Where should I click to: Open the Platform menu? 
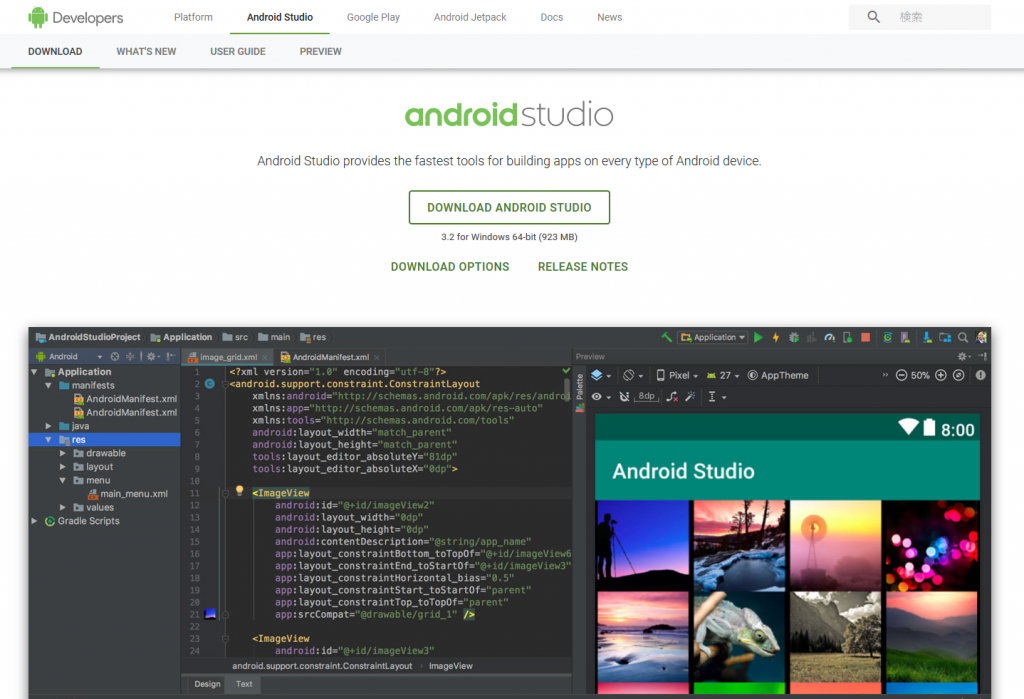(x=193, y=17)
